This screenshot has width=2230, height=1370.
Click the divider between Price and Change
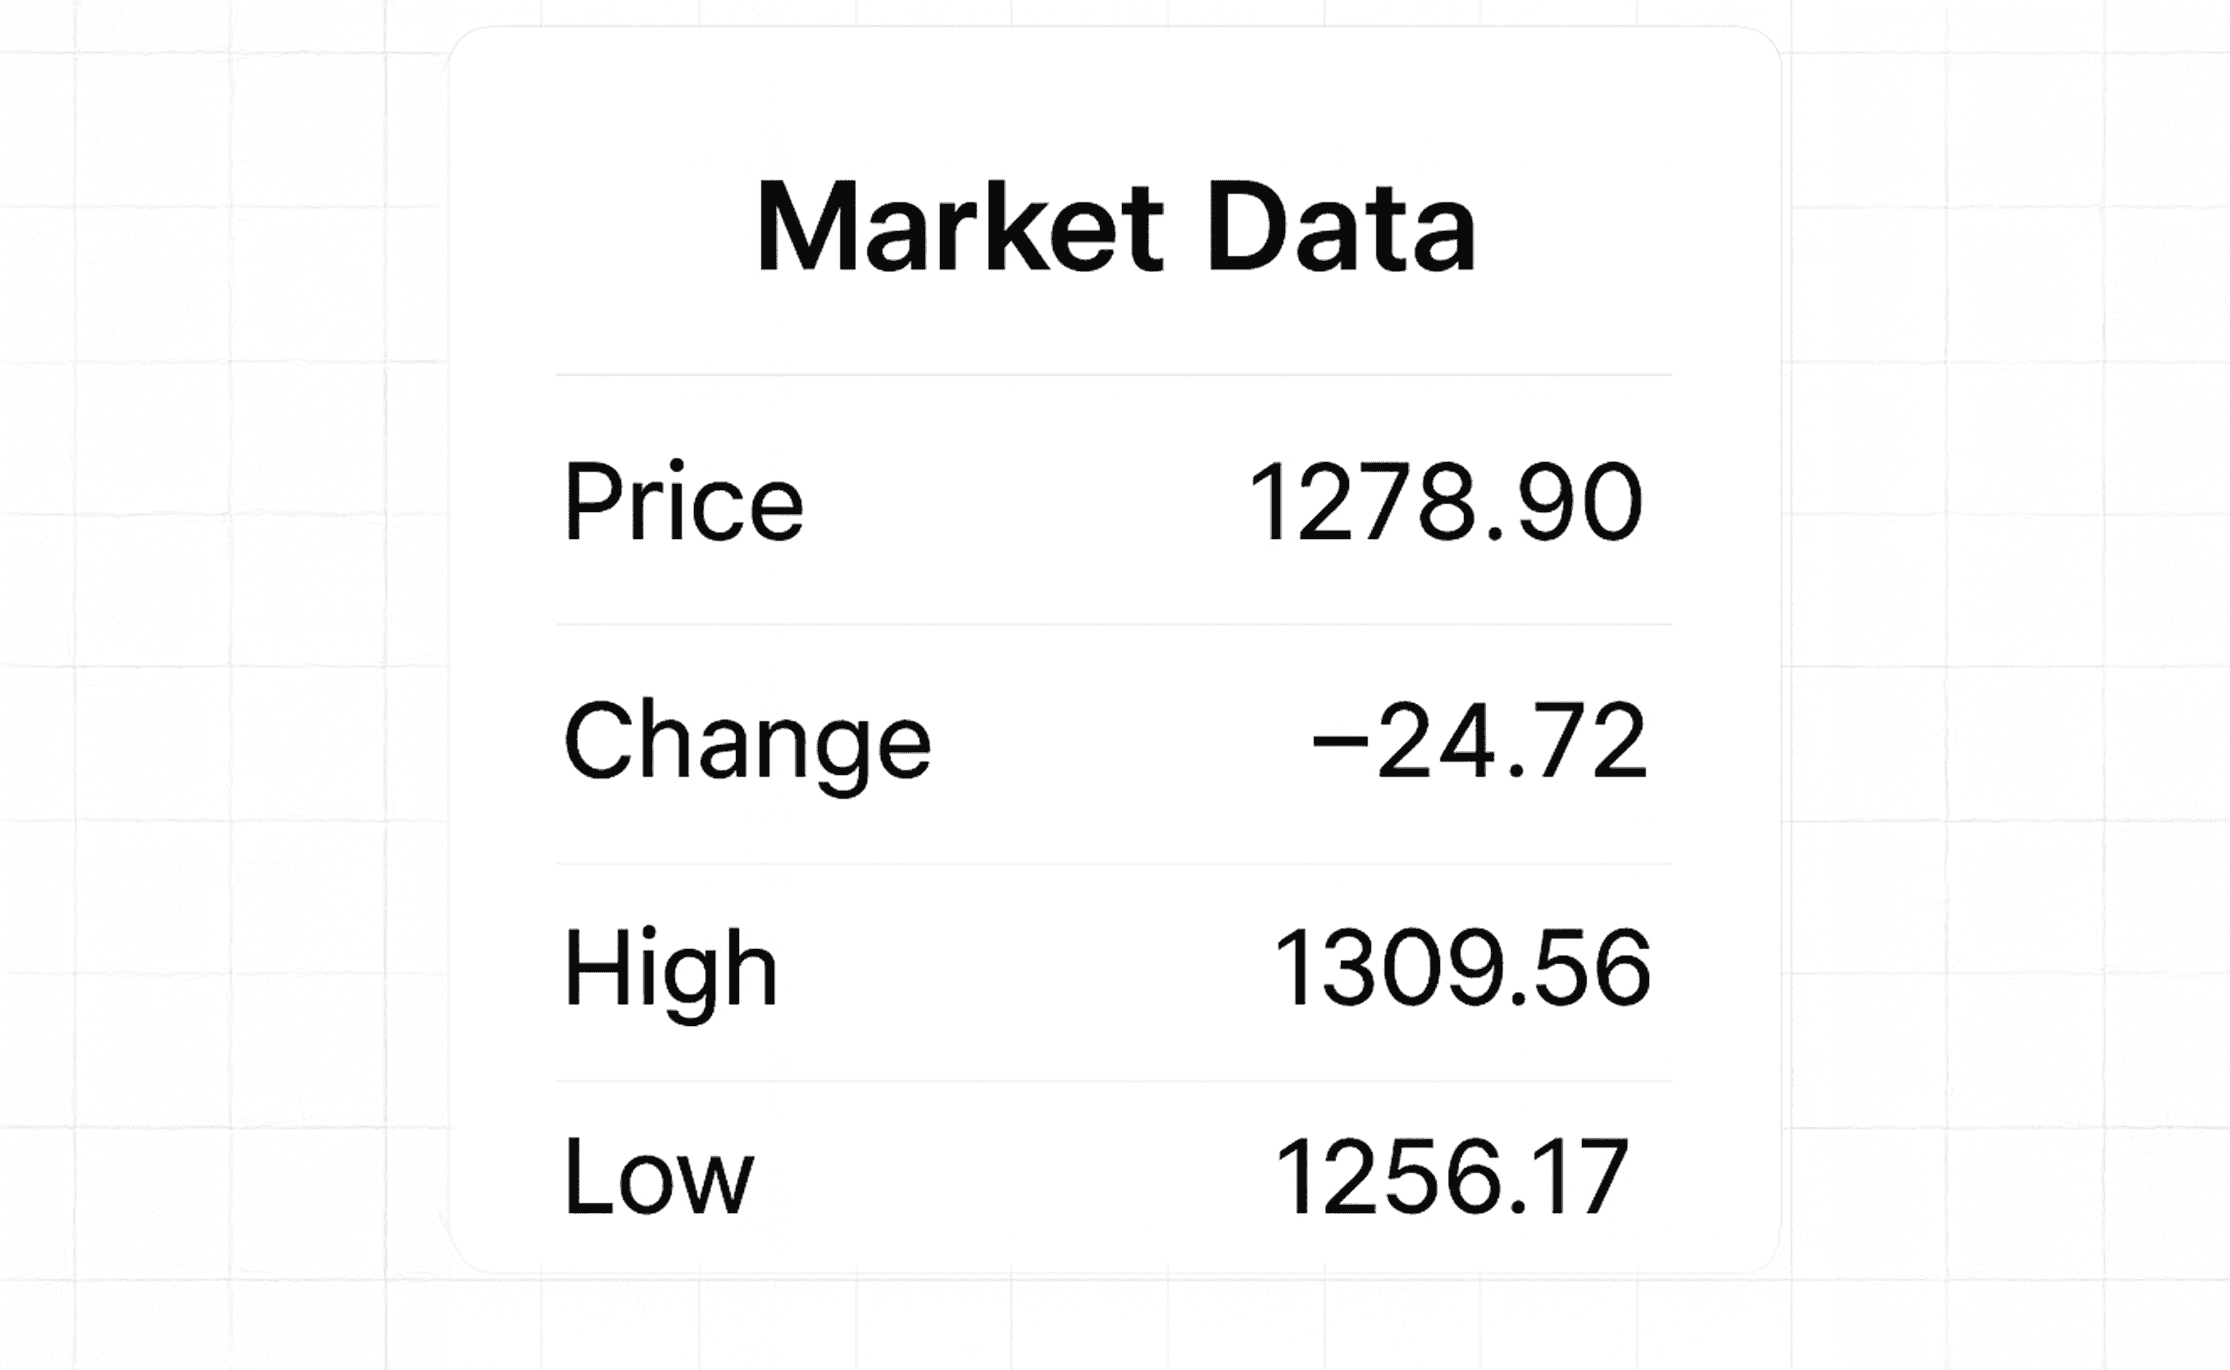tap(1114, 625)
